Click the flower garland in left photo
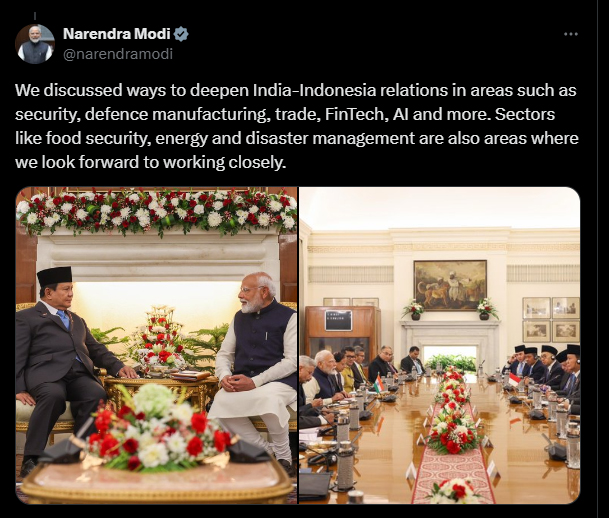Screen dimensions: 609x518 pos(157,212)
